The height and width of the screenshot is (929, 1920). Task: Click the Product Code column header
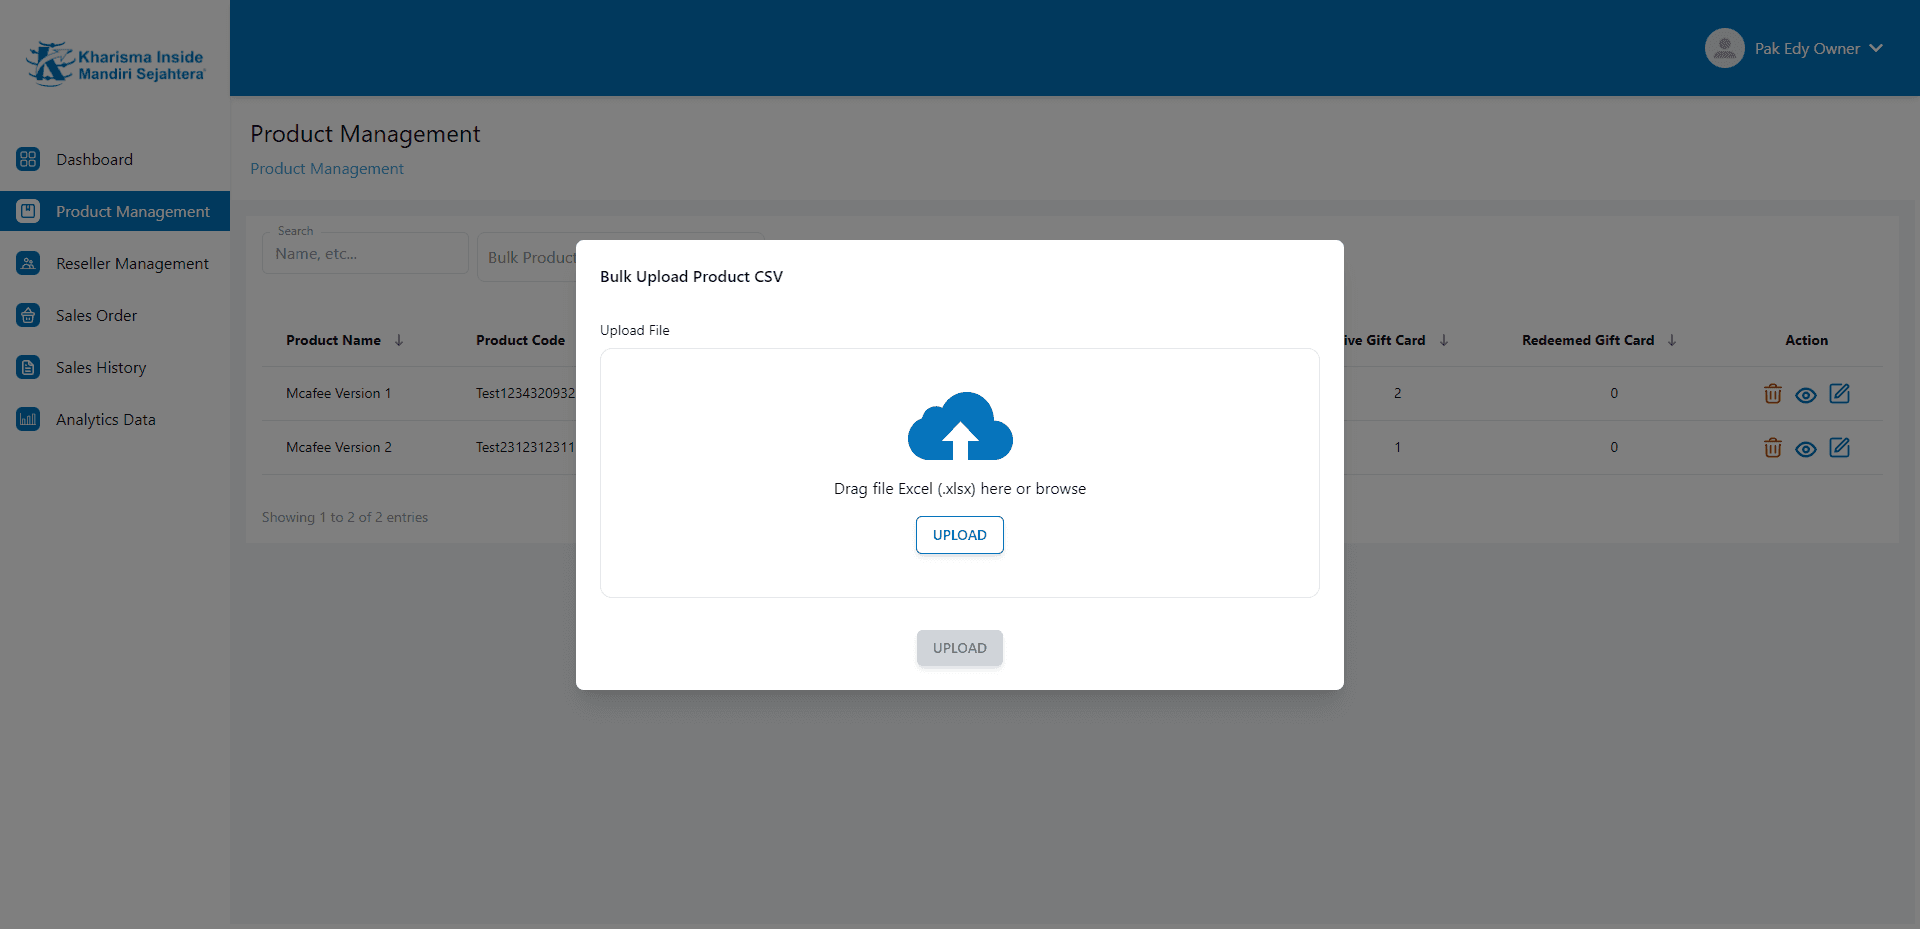[x=520, y=340]
